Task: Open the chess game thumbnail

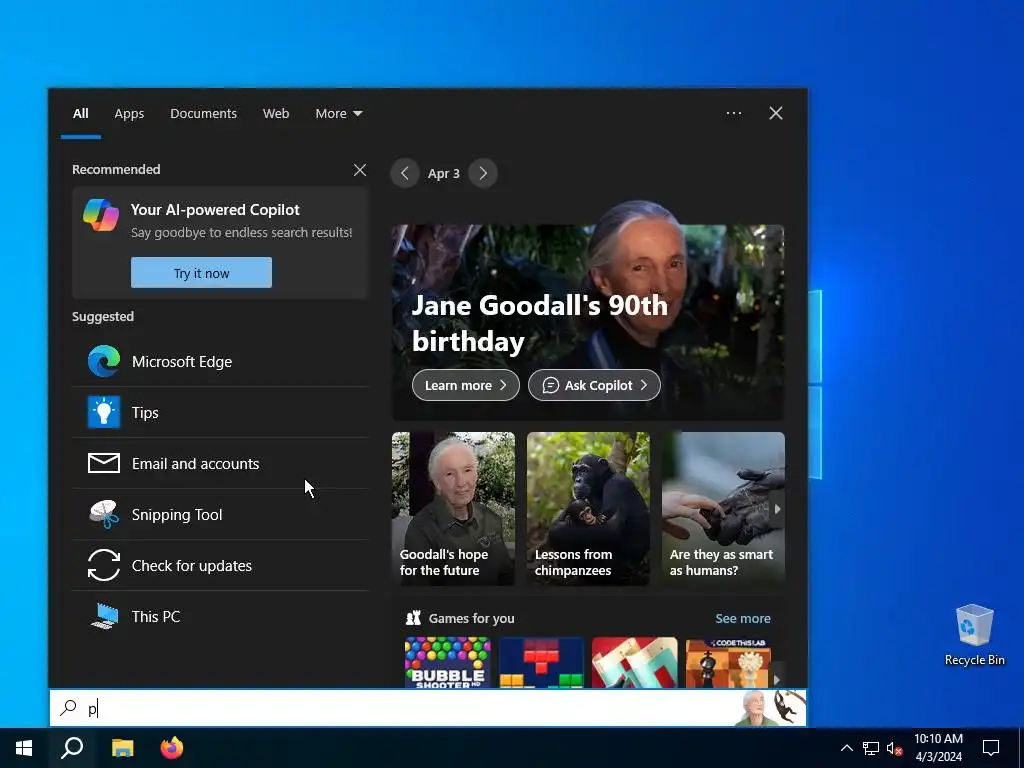Action: pos(728,662)
